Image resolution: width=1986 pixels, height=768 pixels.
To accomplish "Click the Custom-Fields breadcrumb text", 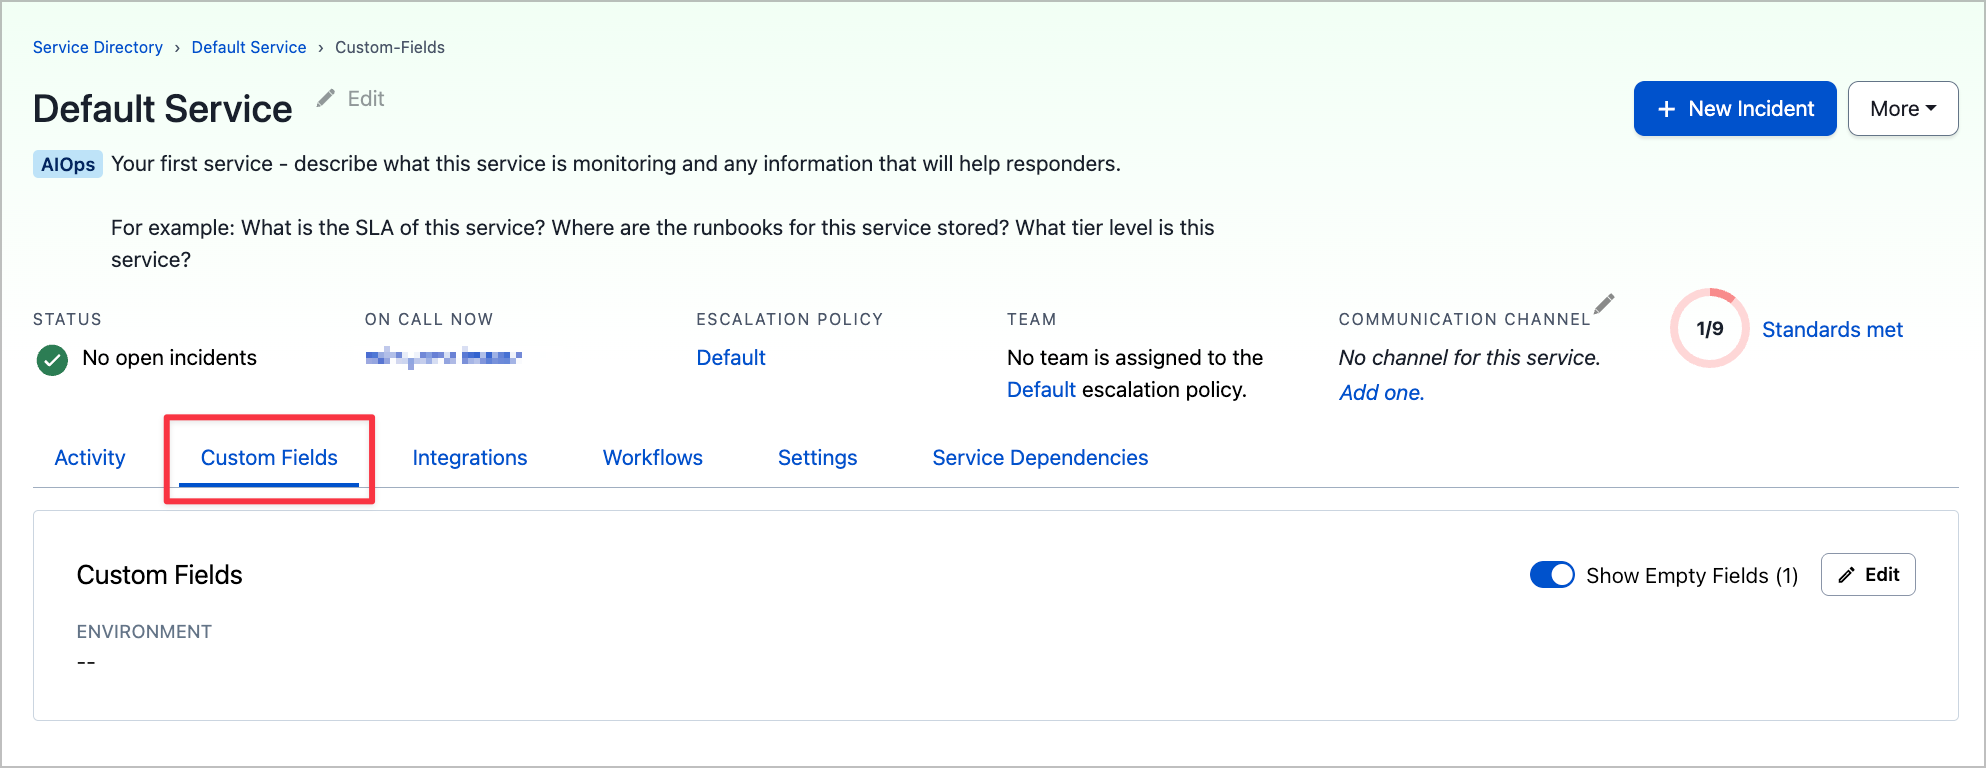I will tap(390, 47).
